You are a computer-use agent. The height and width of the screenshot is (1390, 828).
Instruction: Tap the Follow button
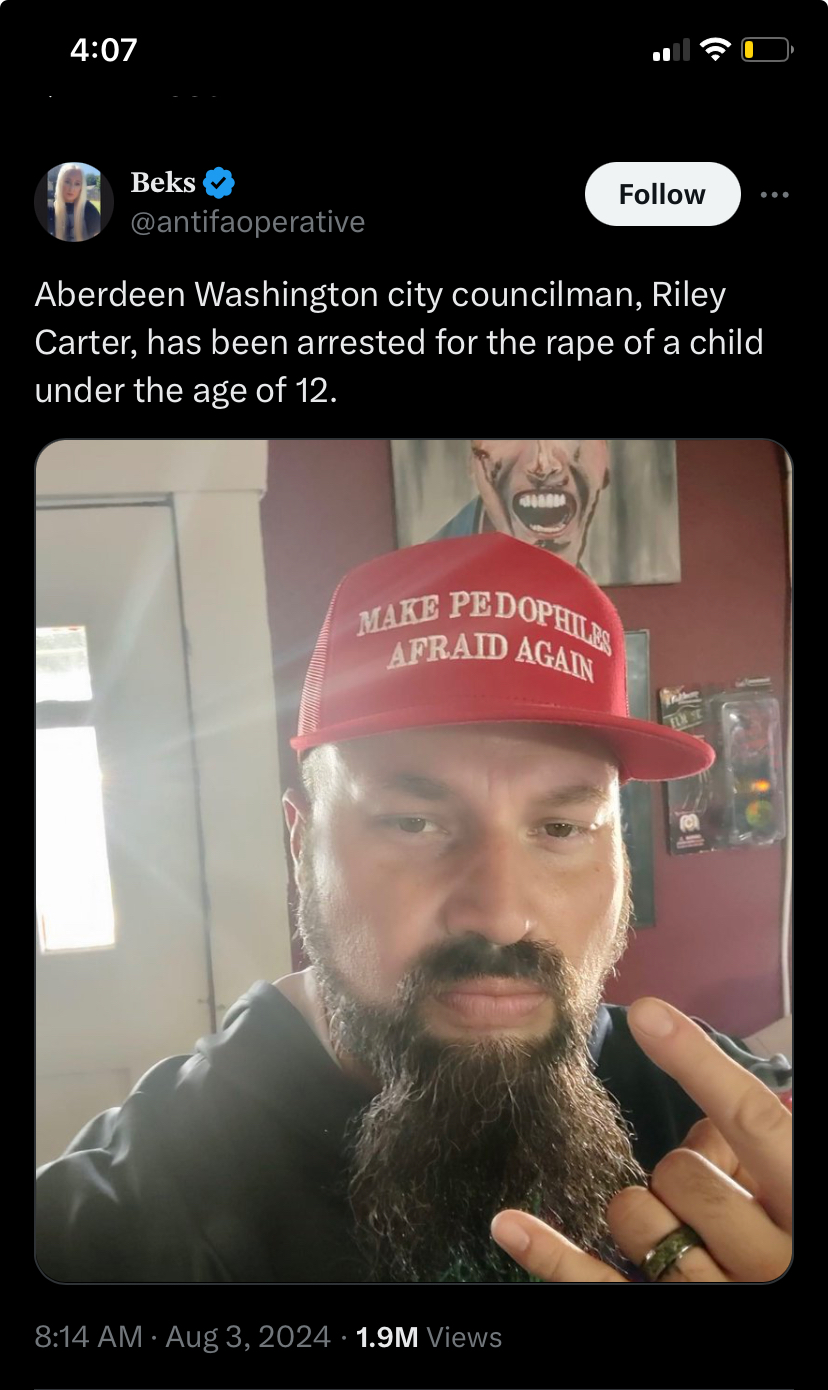662,194
